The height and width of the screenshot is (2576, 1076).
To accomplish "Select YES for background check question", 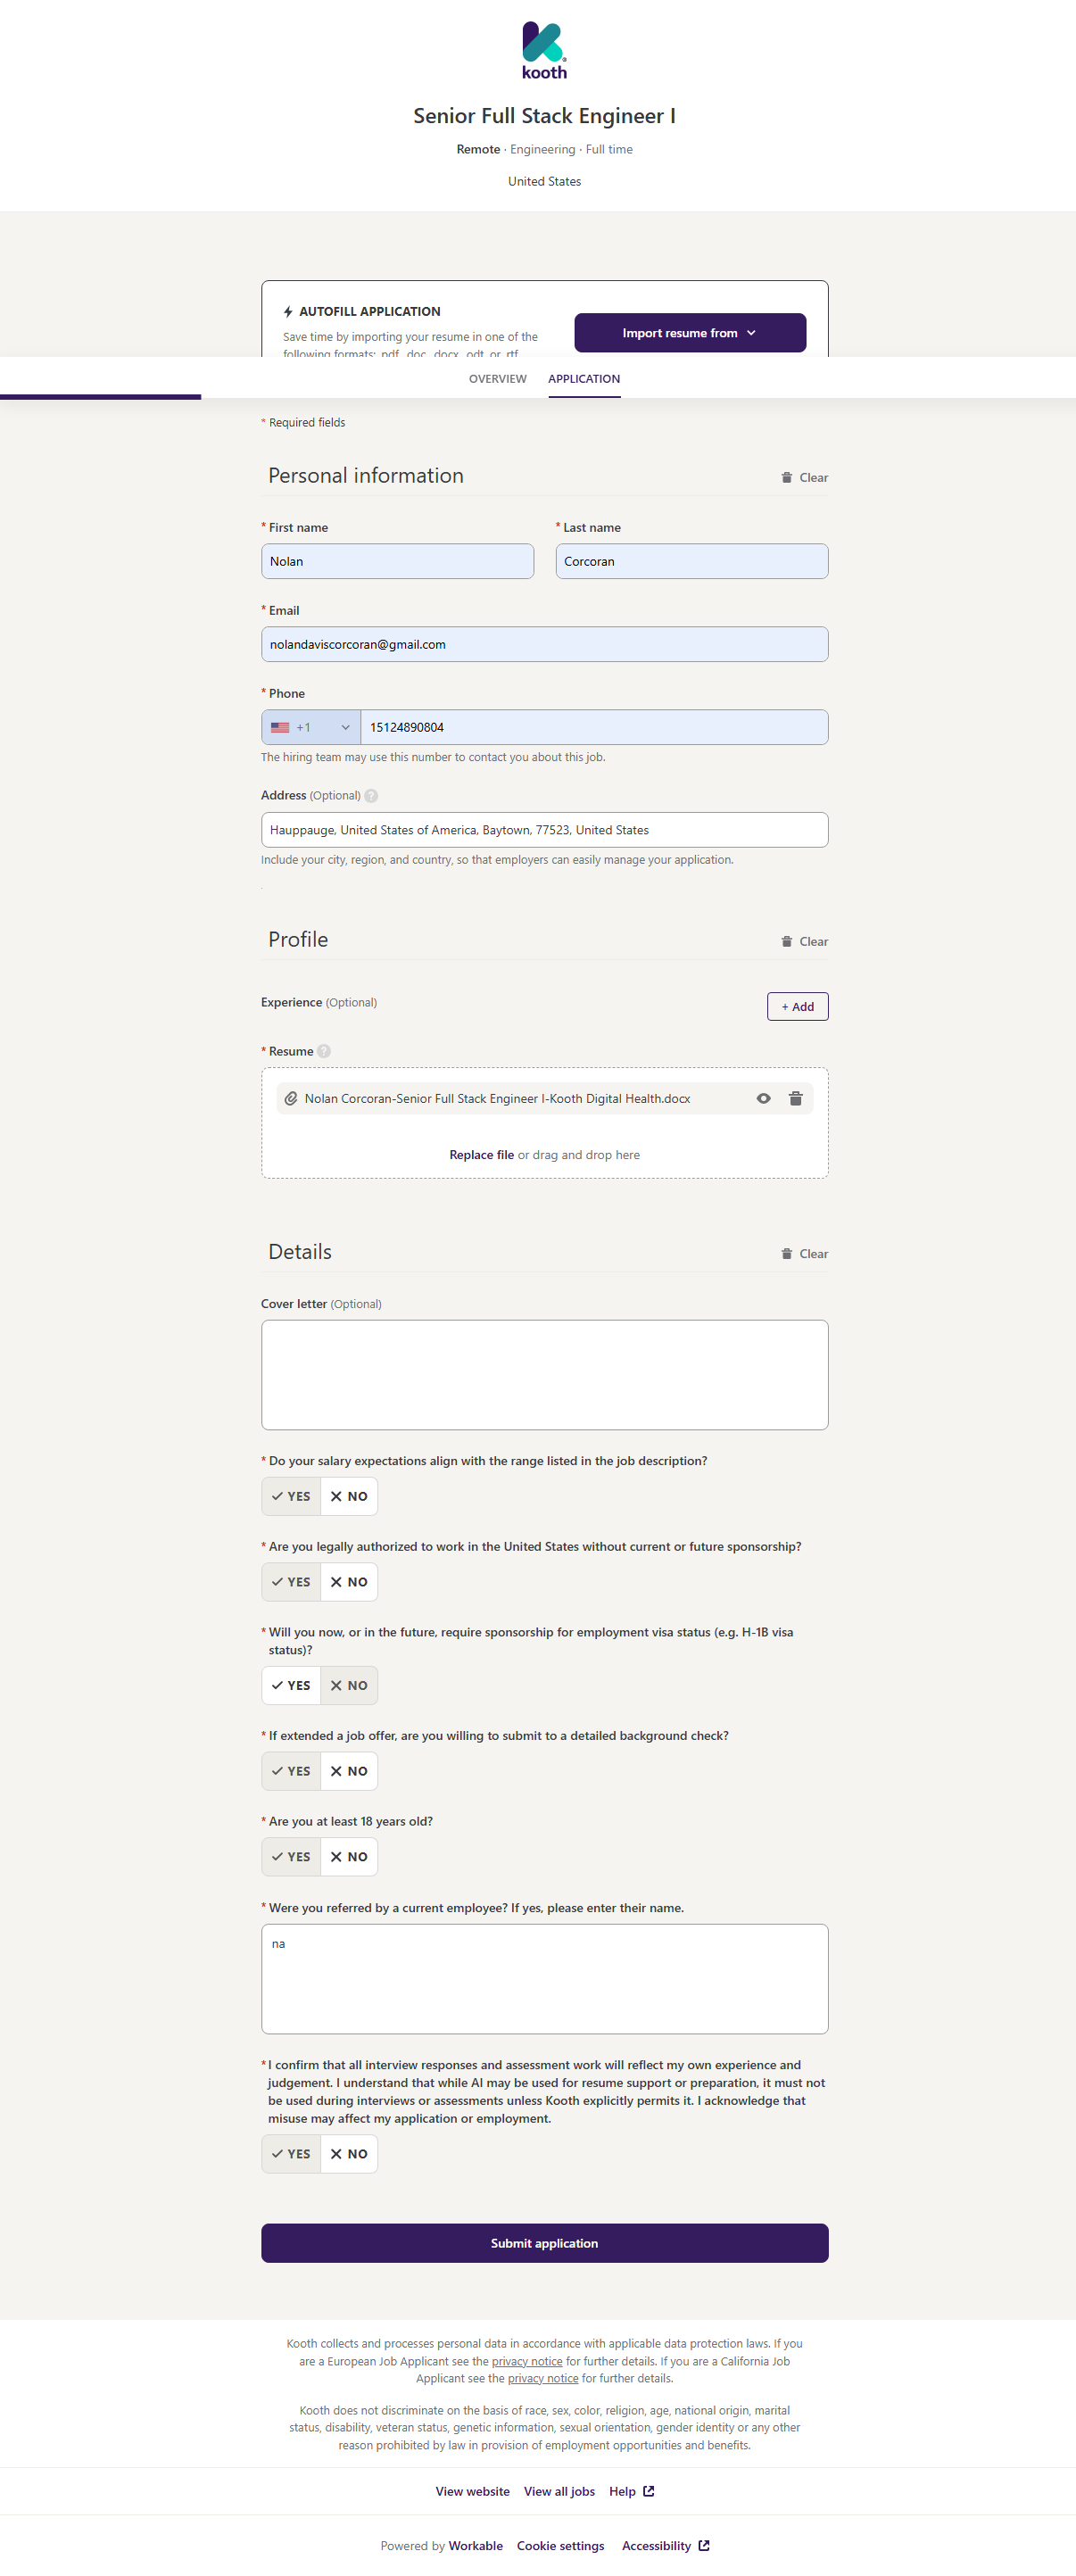I will pyautogui.click(x=291, y=1771).
